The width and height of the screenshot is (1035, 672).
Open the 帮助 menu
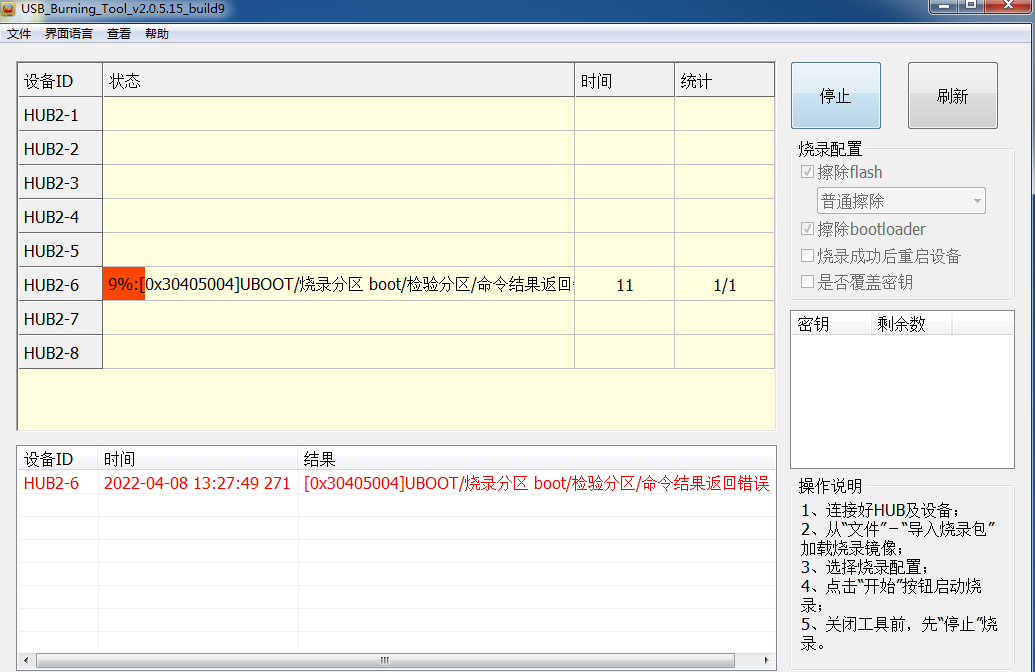click(157, 34)
